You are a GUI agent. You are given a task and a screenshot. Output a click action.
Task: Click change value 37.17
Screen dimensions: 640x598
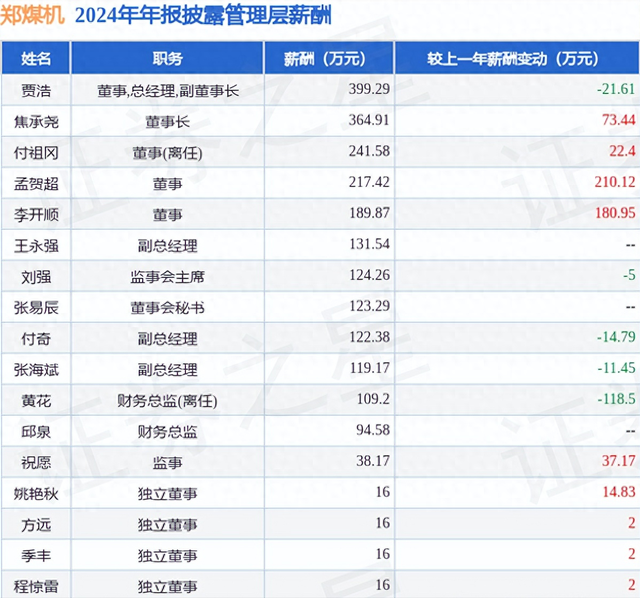pos(618,461)
